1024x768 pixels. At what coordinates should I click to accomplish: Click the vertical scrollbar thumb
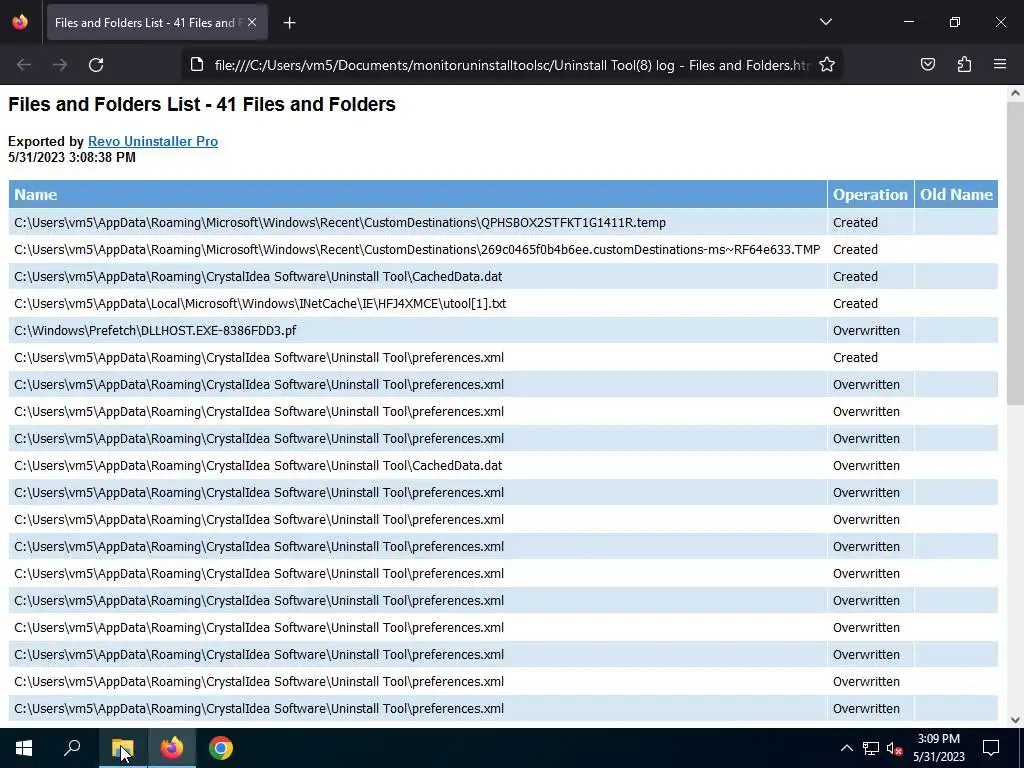coord(1015,254)
